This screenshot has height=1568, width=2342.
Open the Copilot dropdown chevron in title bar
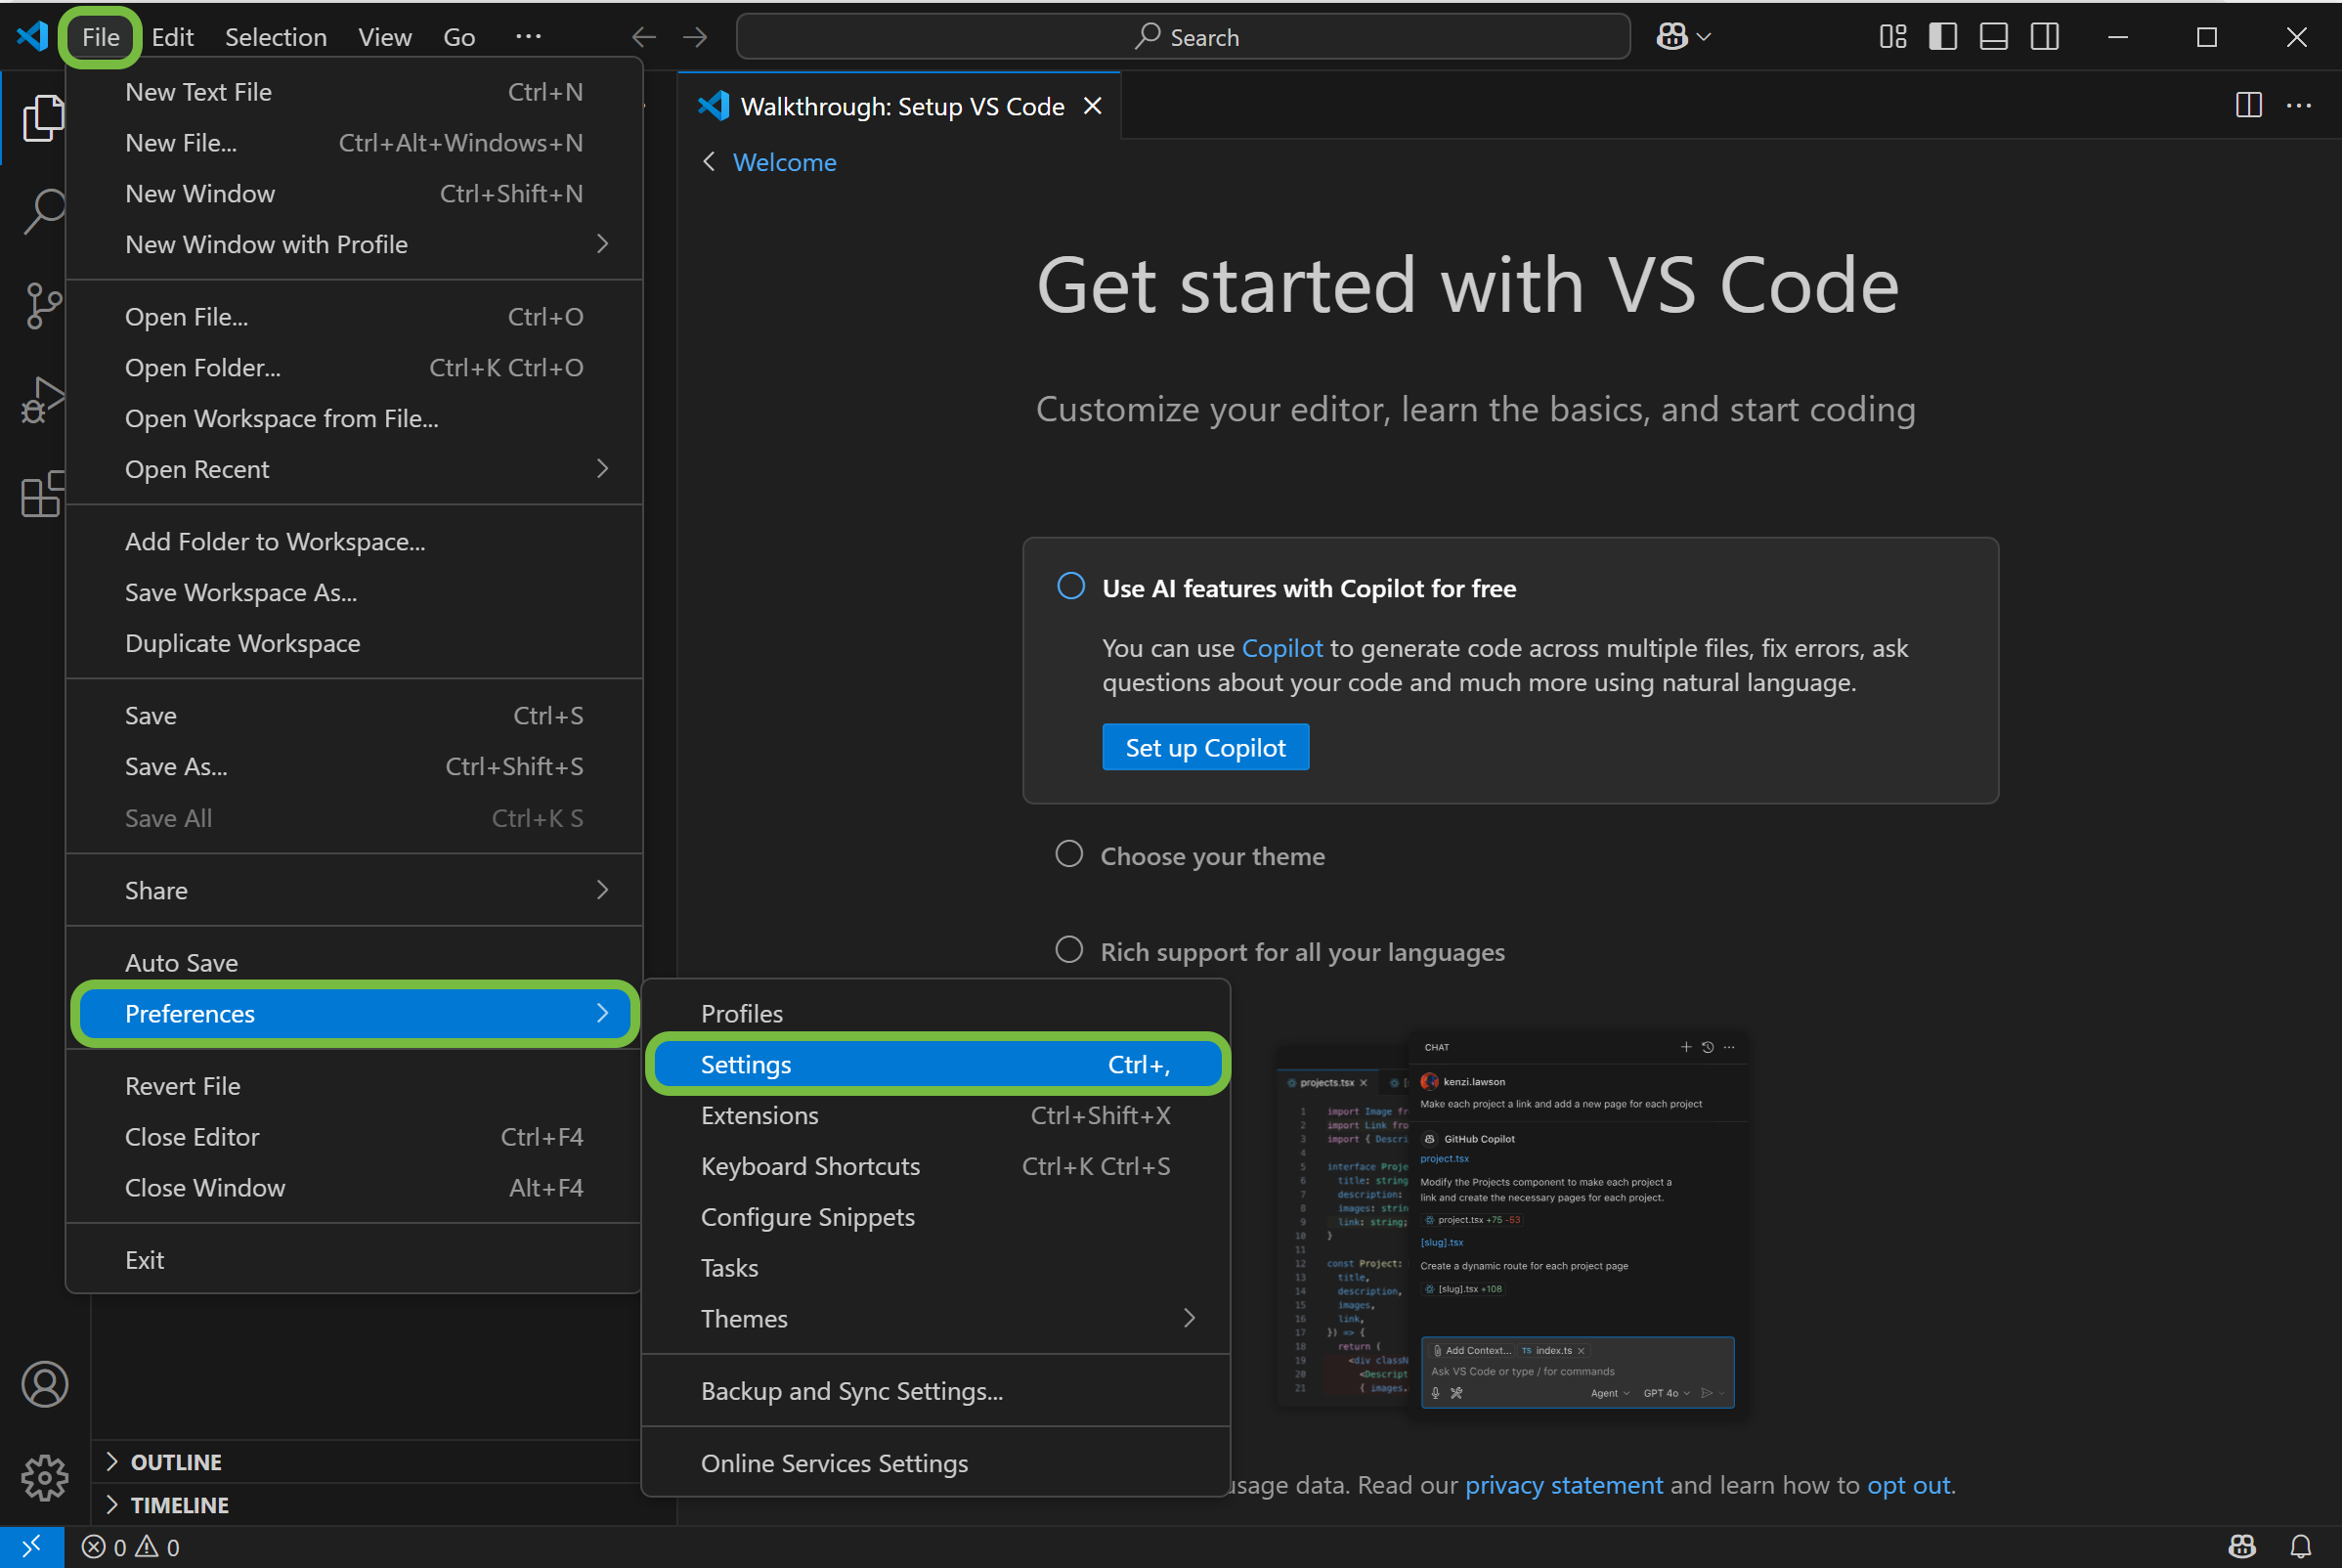point(1705,37)
